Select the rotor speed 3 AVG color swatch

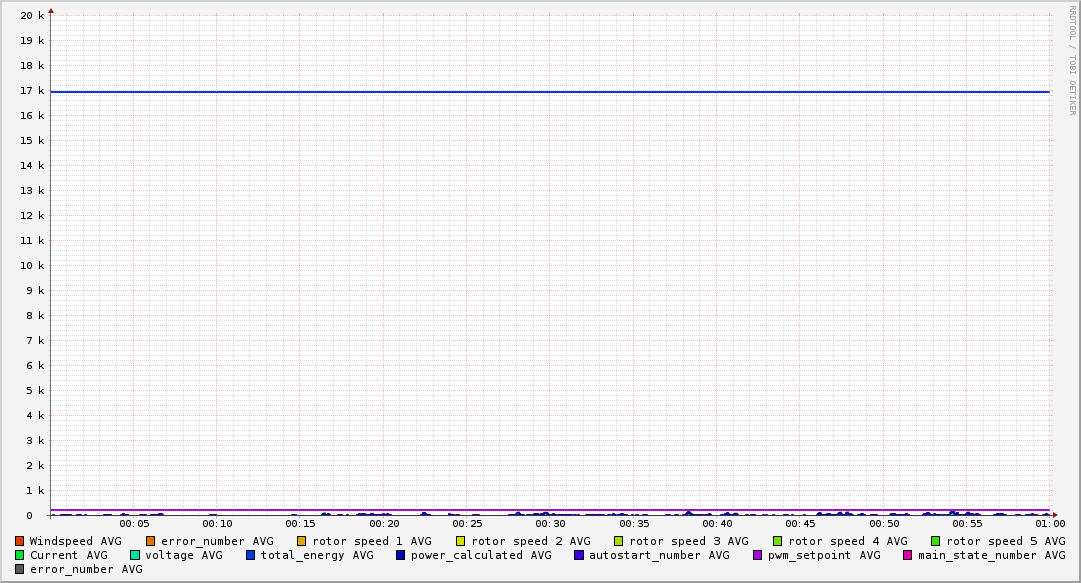[619, 541]
